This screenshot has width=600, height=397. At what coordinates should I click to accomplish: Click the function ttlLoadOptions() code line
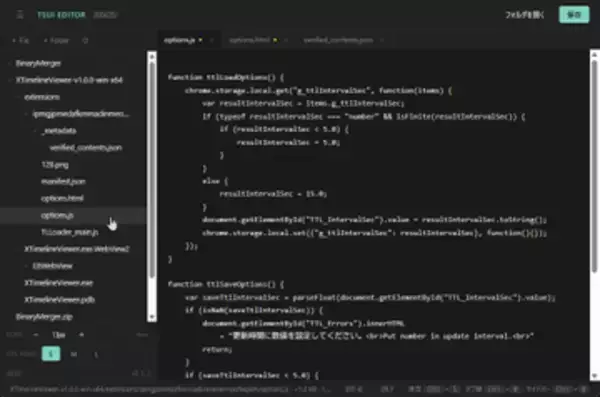coord(225,77)
